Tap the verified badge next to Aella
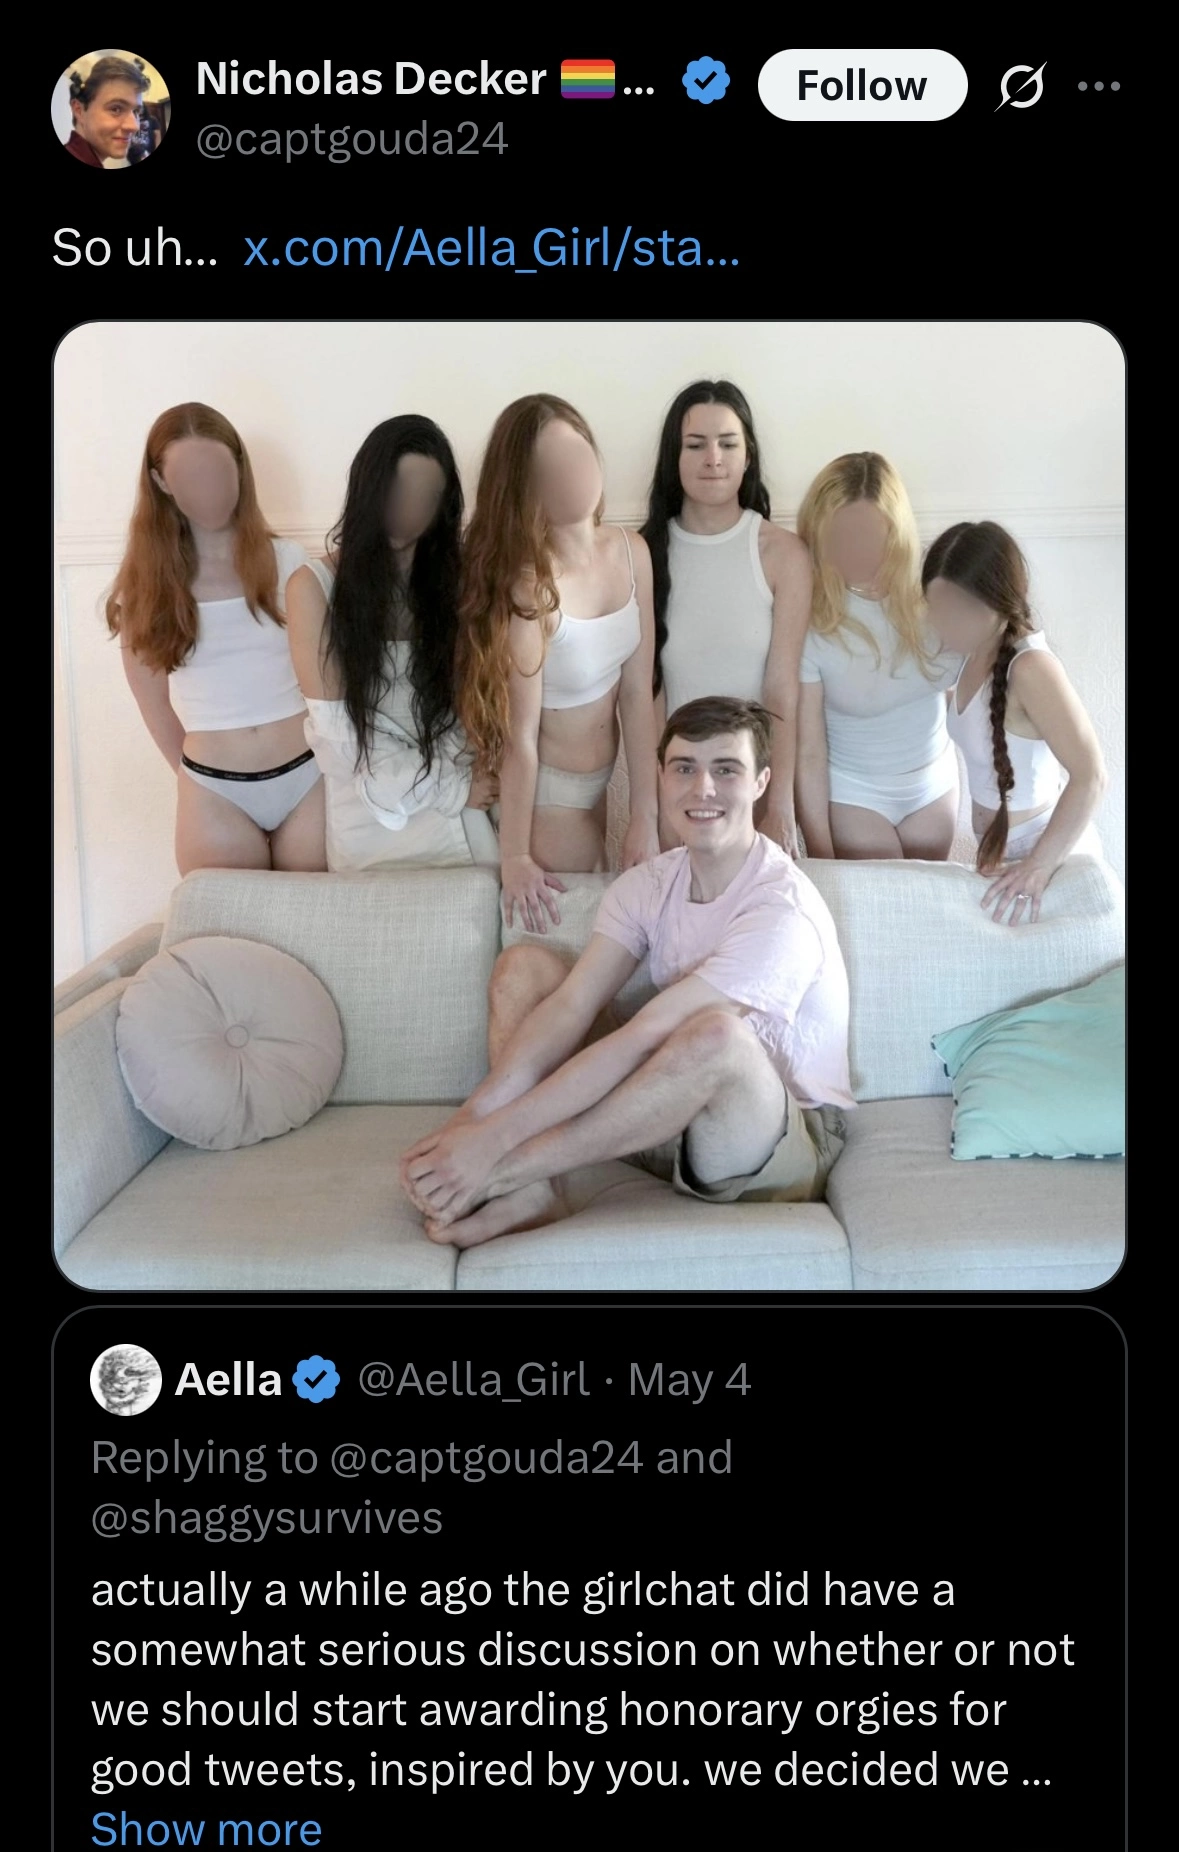 [317, 1380]
